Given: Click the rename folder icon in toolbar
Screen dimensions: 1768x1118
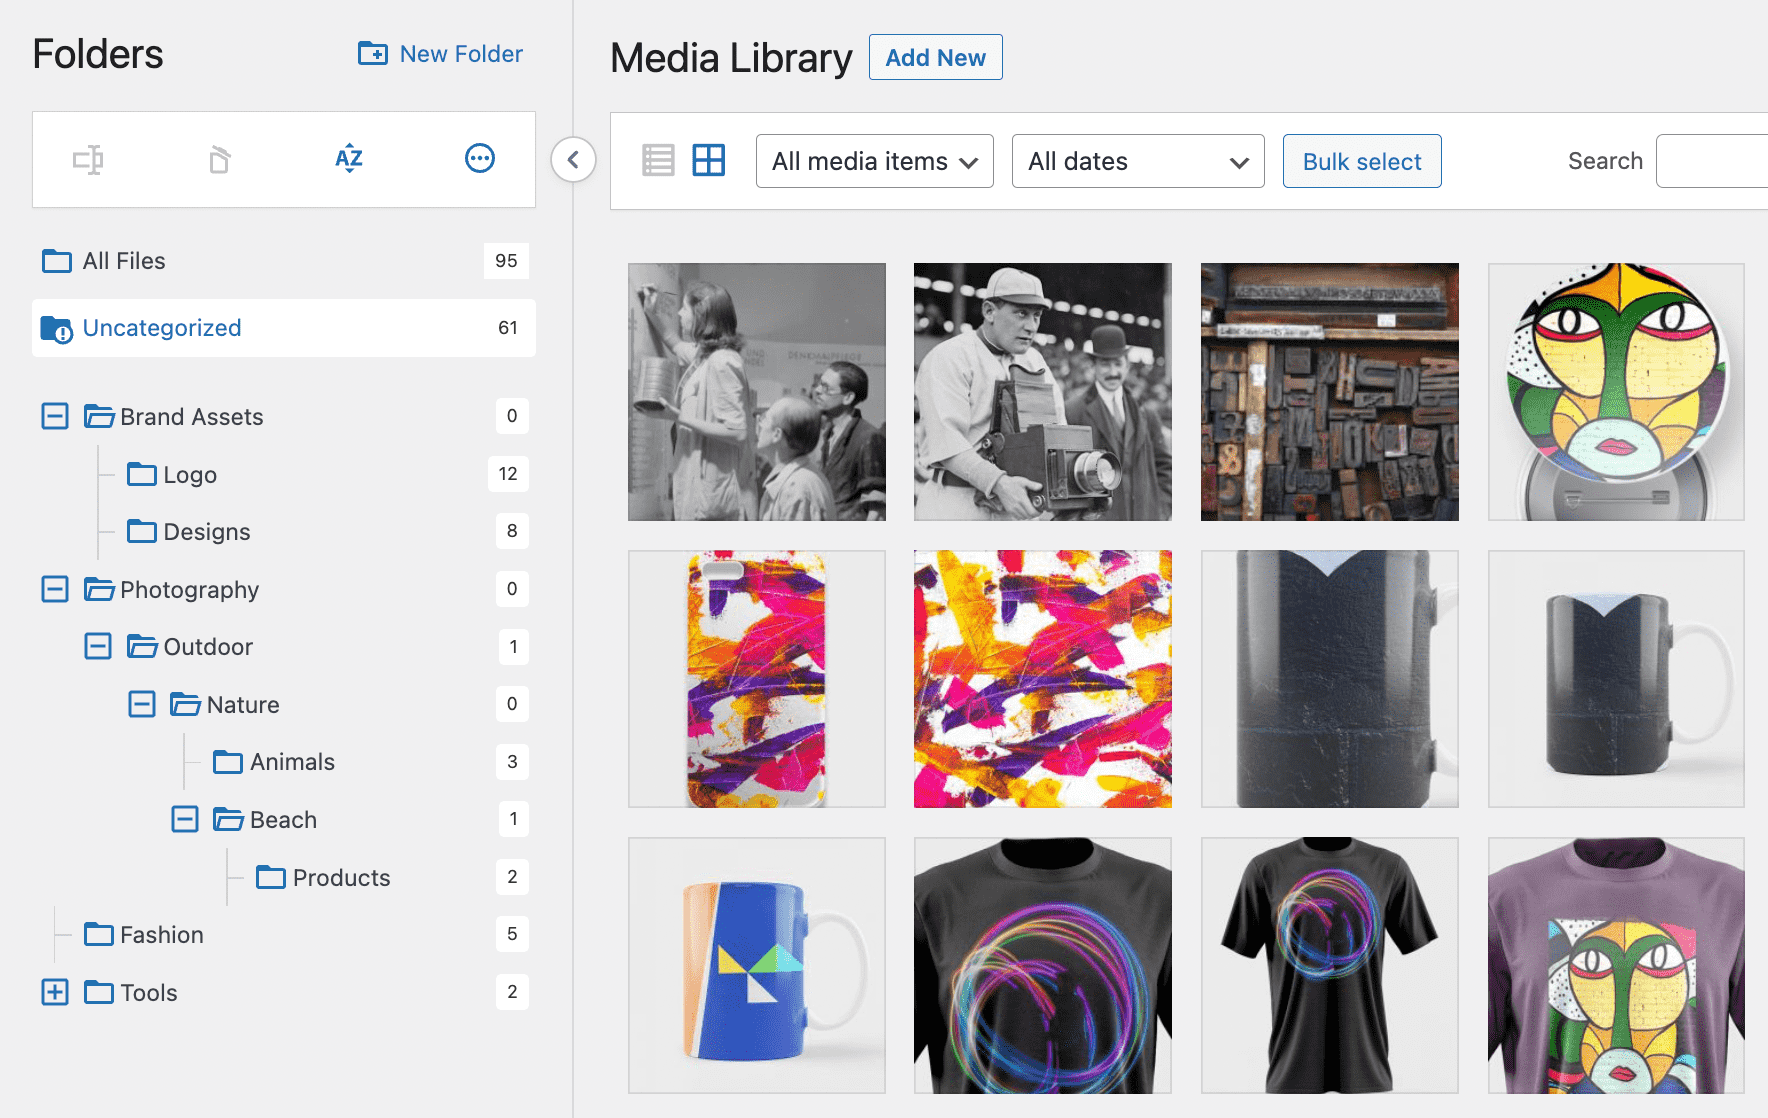Looking at the screenshot, I should 88,160.
